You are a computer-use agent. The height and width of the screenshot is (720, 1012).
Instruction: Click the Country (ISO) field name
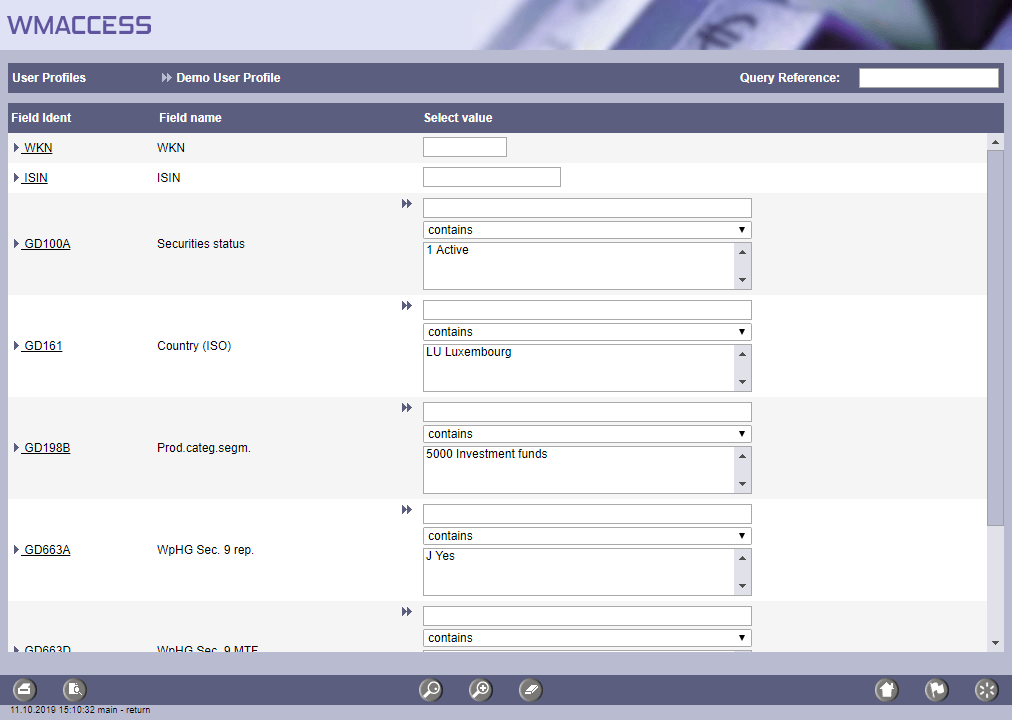[x=194, y=346]
